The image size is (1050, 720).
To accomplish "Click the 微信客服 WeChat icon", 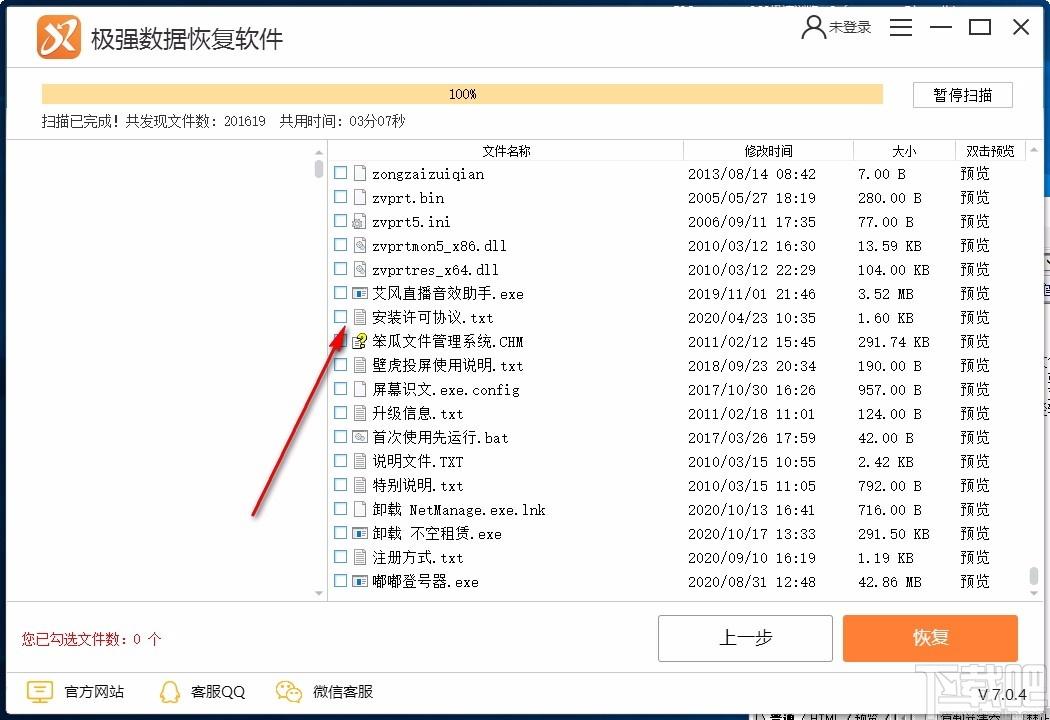I will [289, 691].
